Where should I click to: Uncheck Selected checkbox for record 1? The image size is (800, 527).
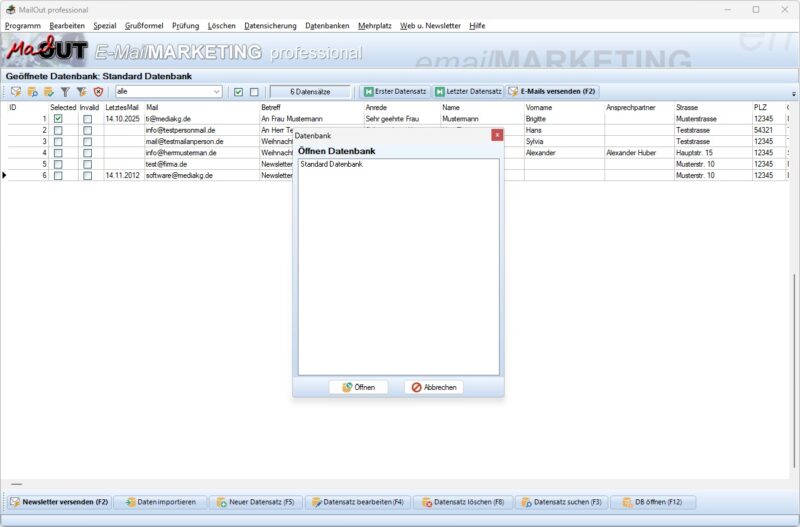point(58,119)
